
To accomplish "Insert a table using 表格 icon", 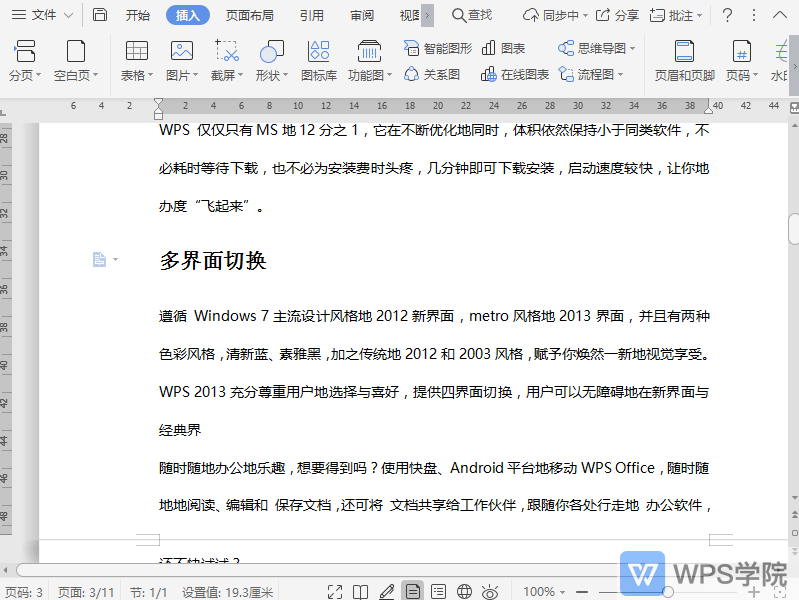I will [x=137, y=52].
